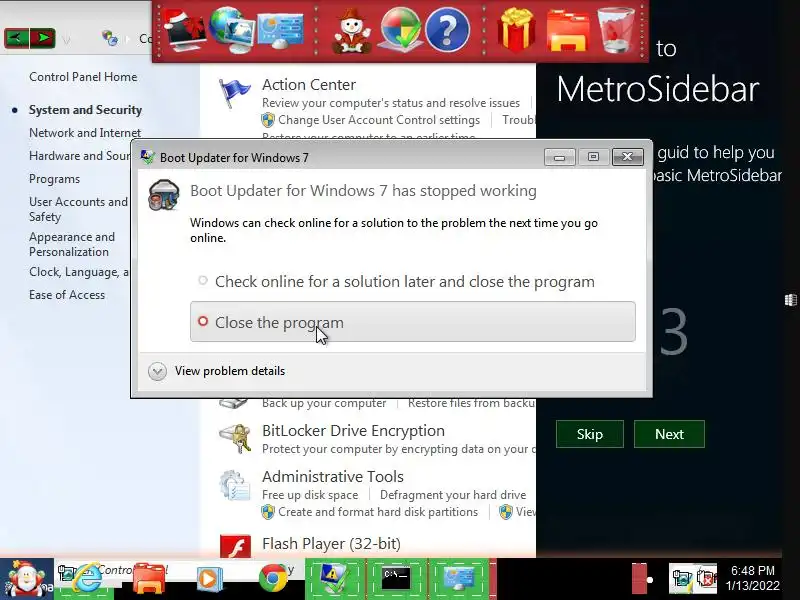Click Defragment your hard drive link
The height and width of the screenshot is (600, 800).
[x=453, y=495]
